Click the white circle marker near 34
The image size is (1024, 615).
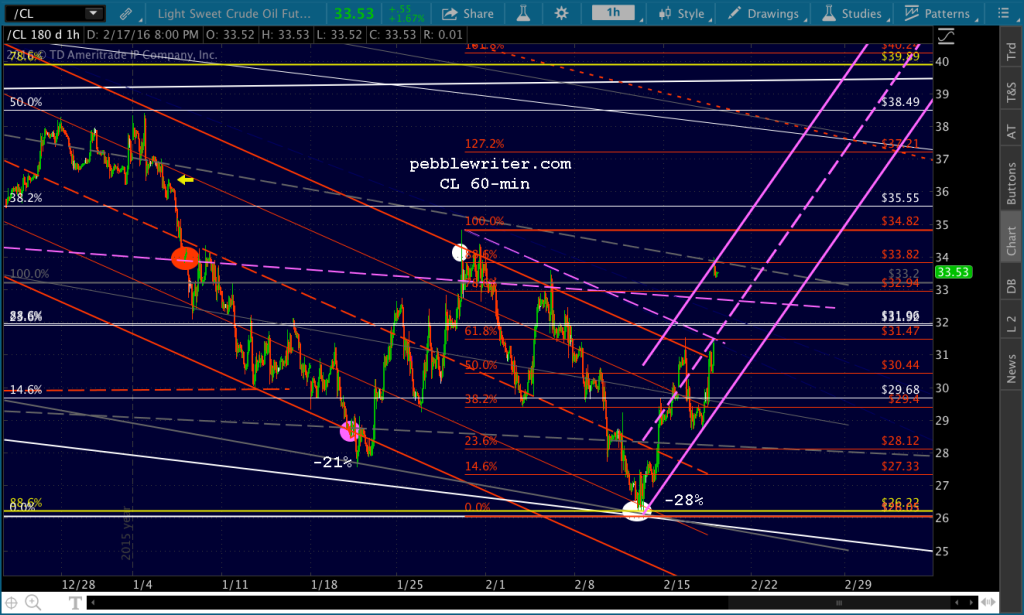pos(460,252)
